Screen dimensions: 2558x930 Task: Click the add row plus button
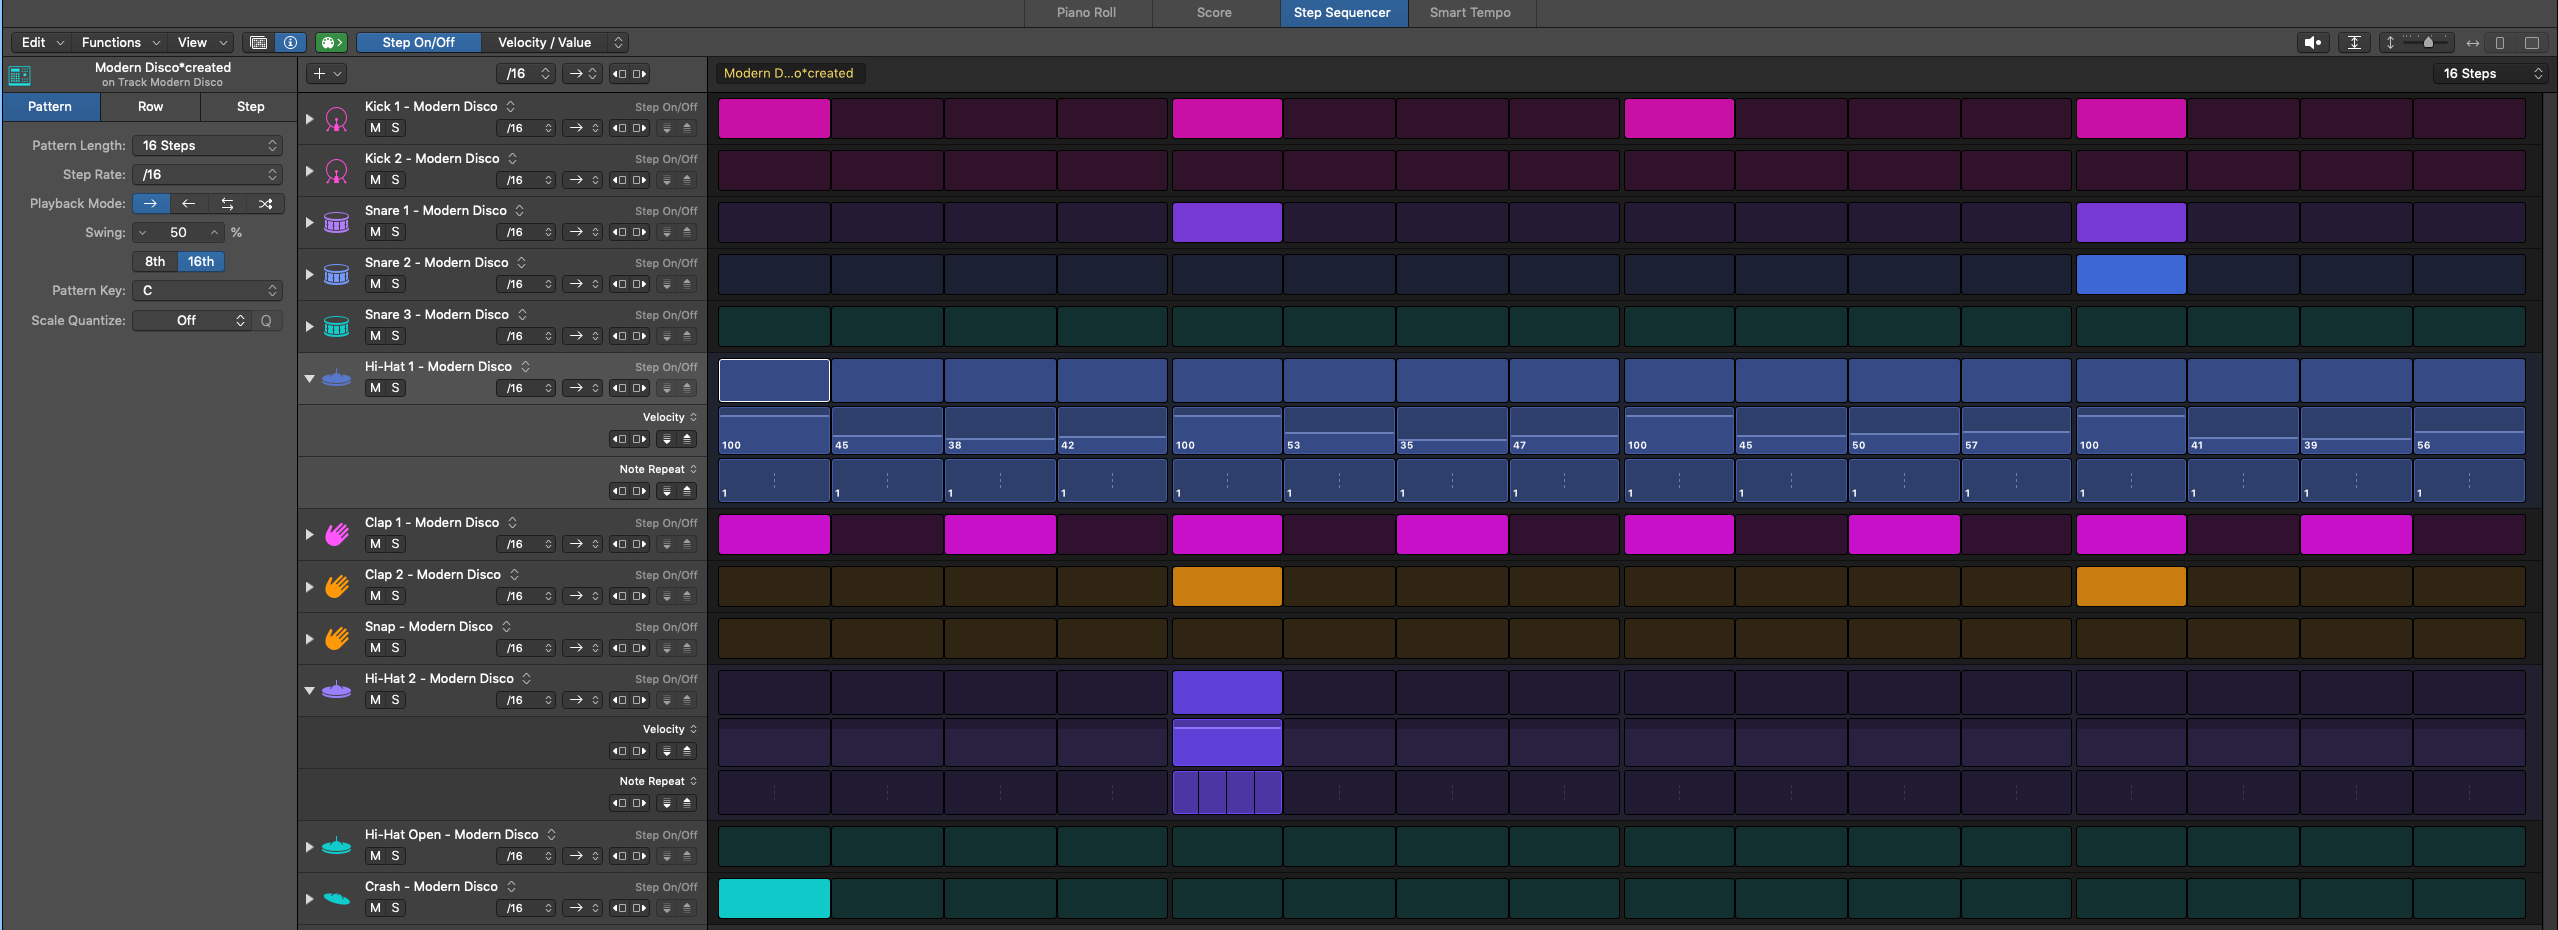(x=327, y=73)
